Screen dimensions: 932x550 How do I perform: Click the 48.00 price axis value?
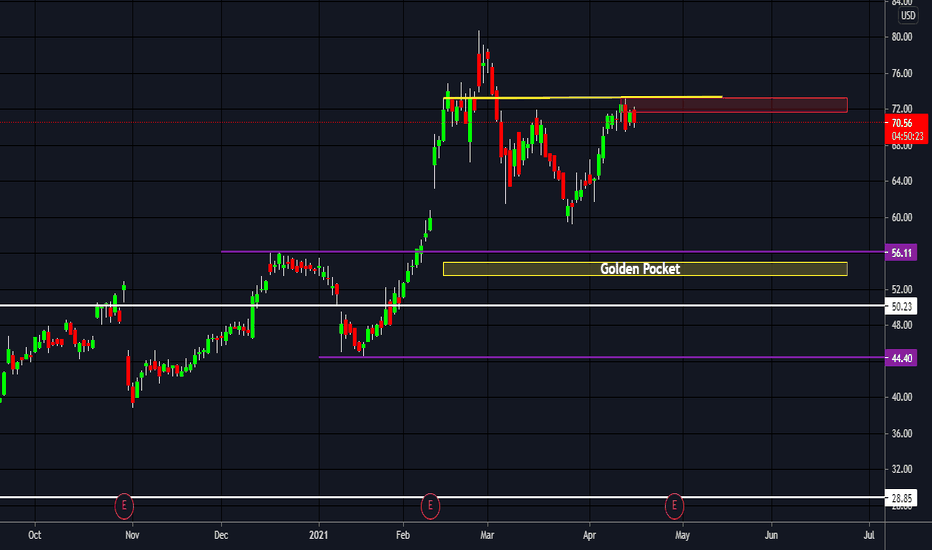pyautogui.click(x=902, y=325)
